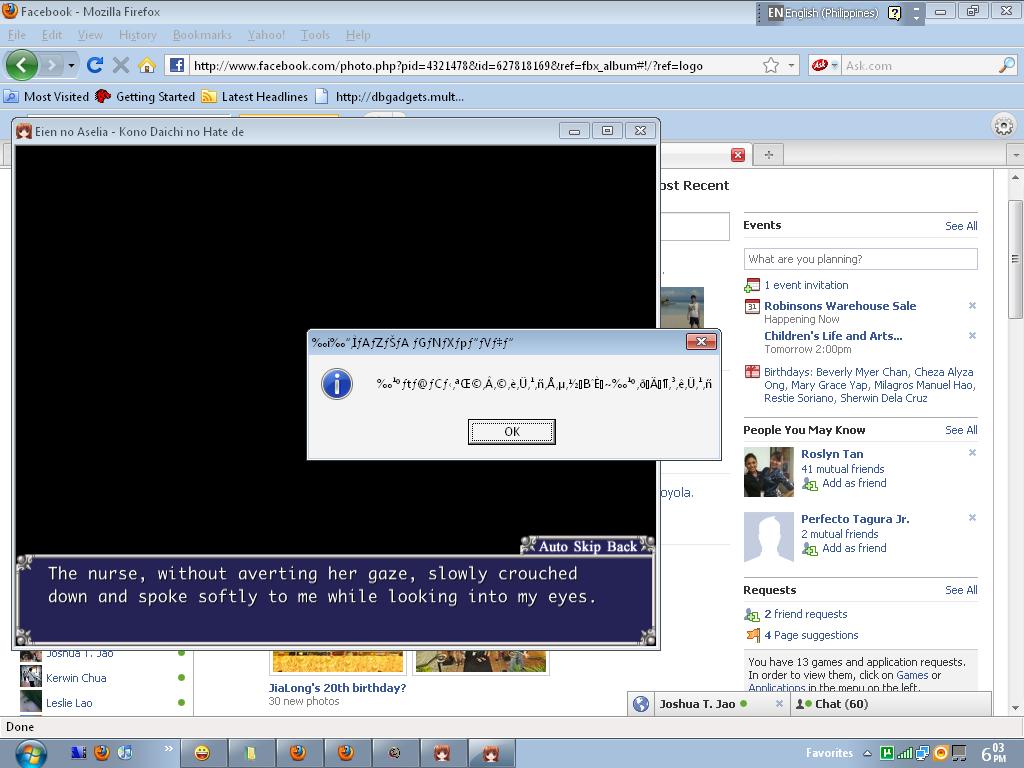Open 2 friend requests link
Screen dimensions: 1024x768
806,614
